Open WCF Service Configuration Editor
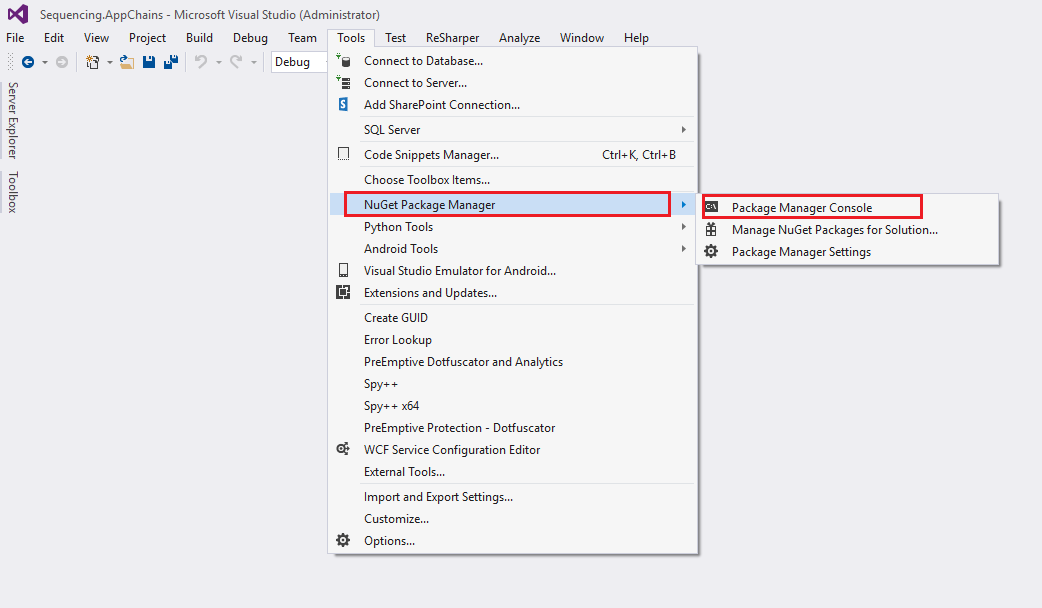1042x608 pixels. 513,450
